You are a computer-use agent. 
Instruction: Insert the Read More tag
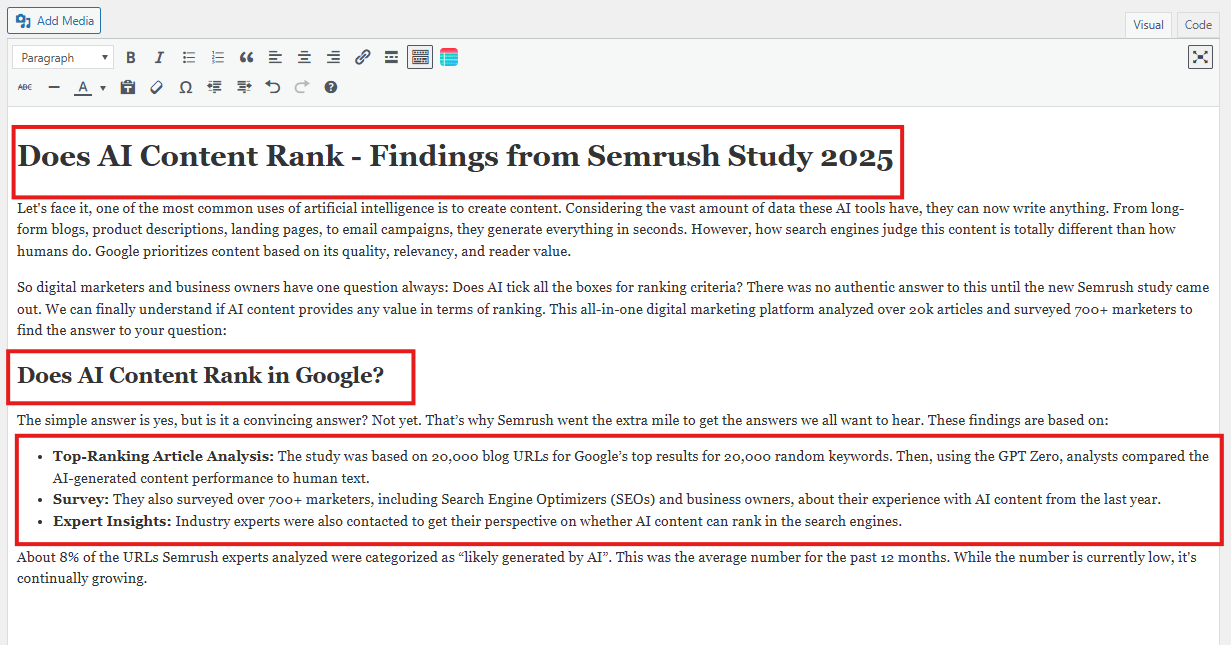coord(391,58)
